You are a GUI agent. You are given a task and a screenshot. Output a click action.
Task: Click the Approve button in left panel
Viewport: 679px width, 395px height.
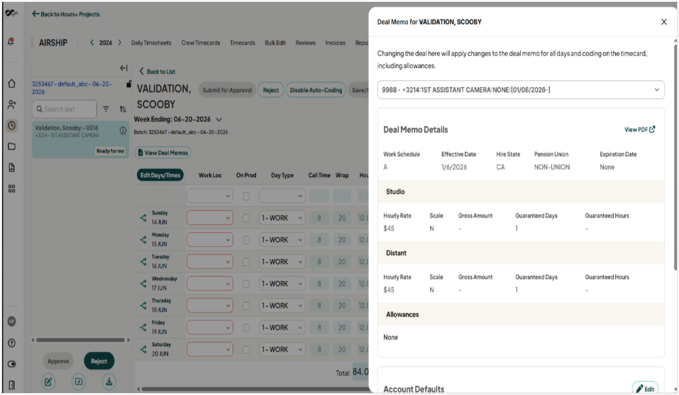pyautogui.click(x=58, y=361)
